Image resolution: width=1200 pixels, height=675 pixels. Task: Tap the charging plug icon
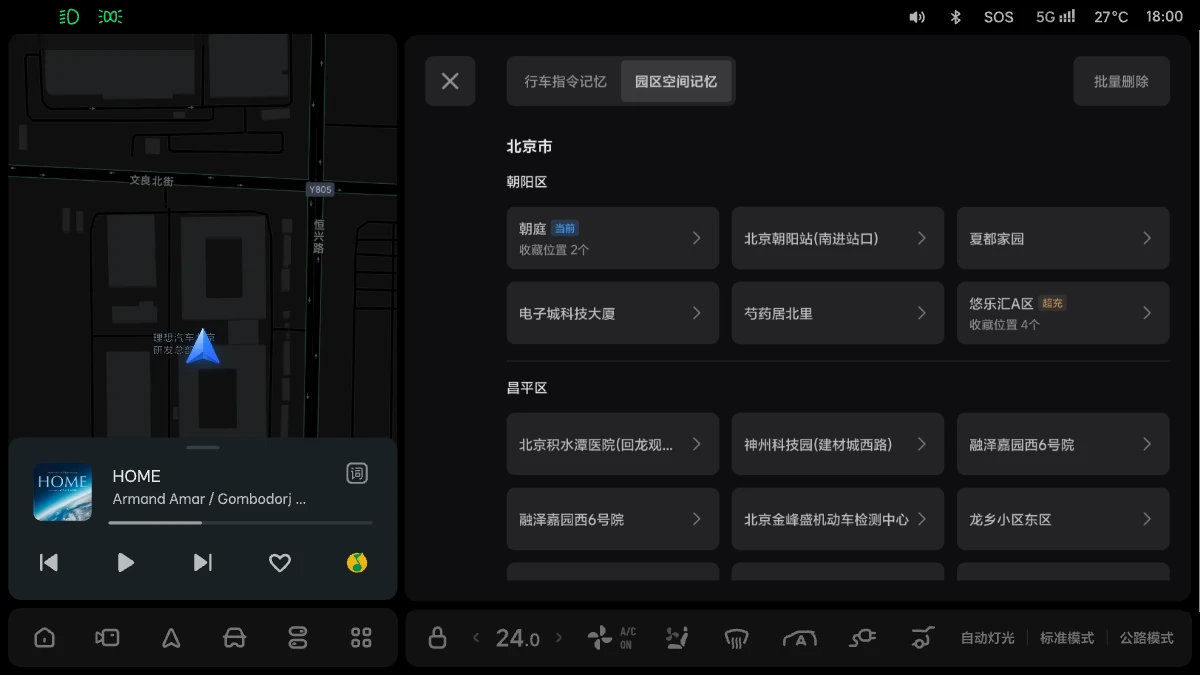[x=862, y=638]
